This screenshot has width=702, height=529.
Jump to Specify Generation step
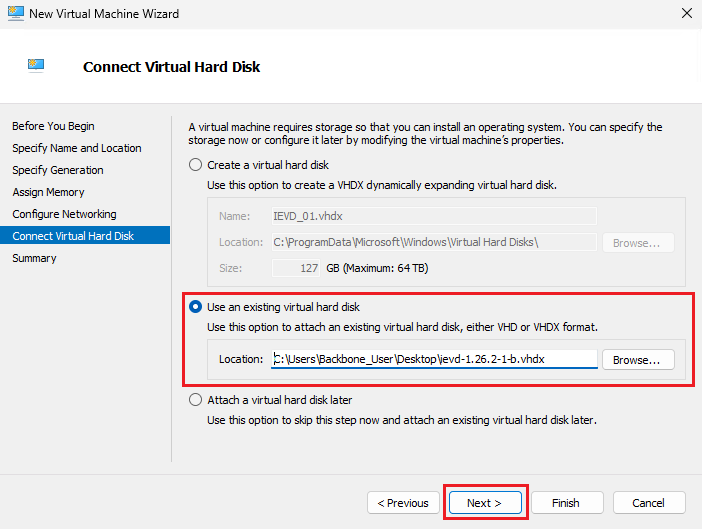pyautogui.click(x=58, y=170)
